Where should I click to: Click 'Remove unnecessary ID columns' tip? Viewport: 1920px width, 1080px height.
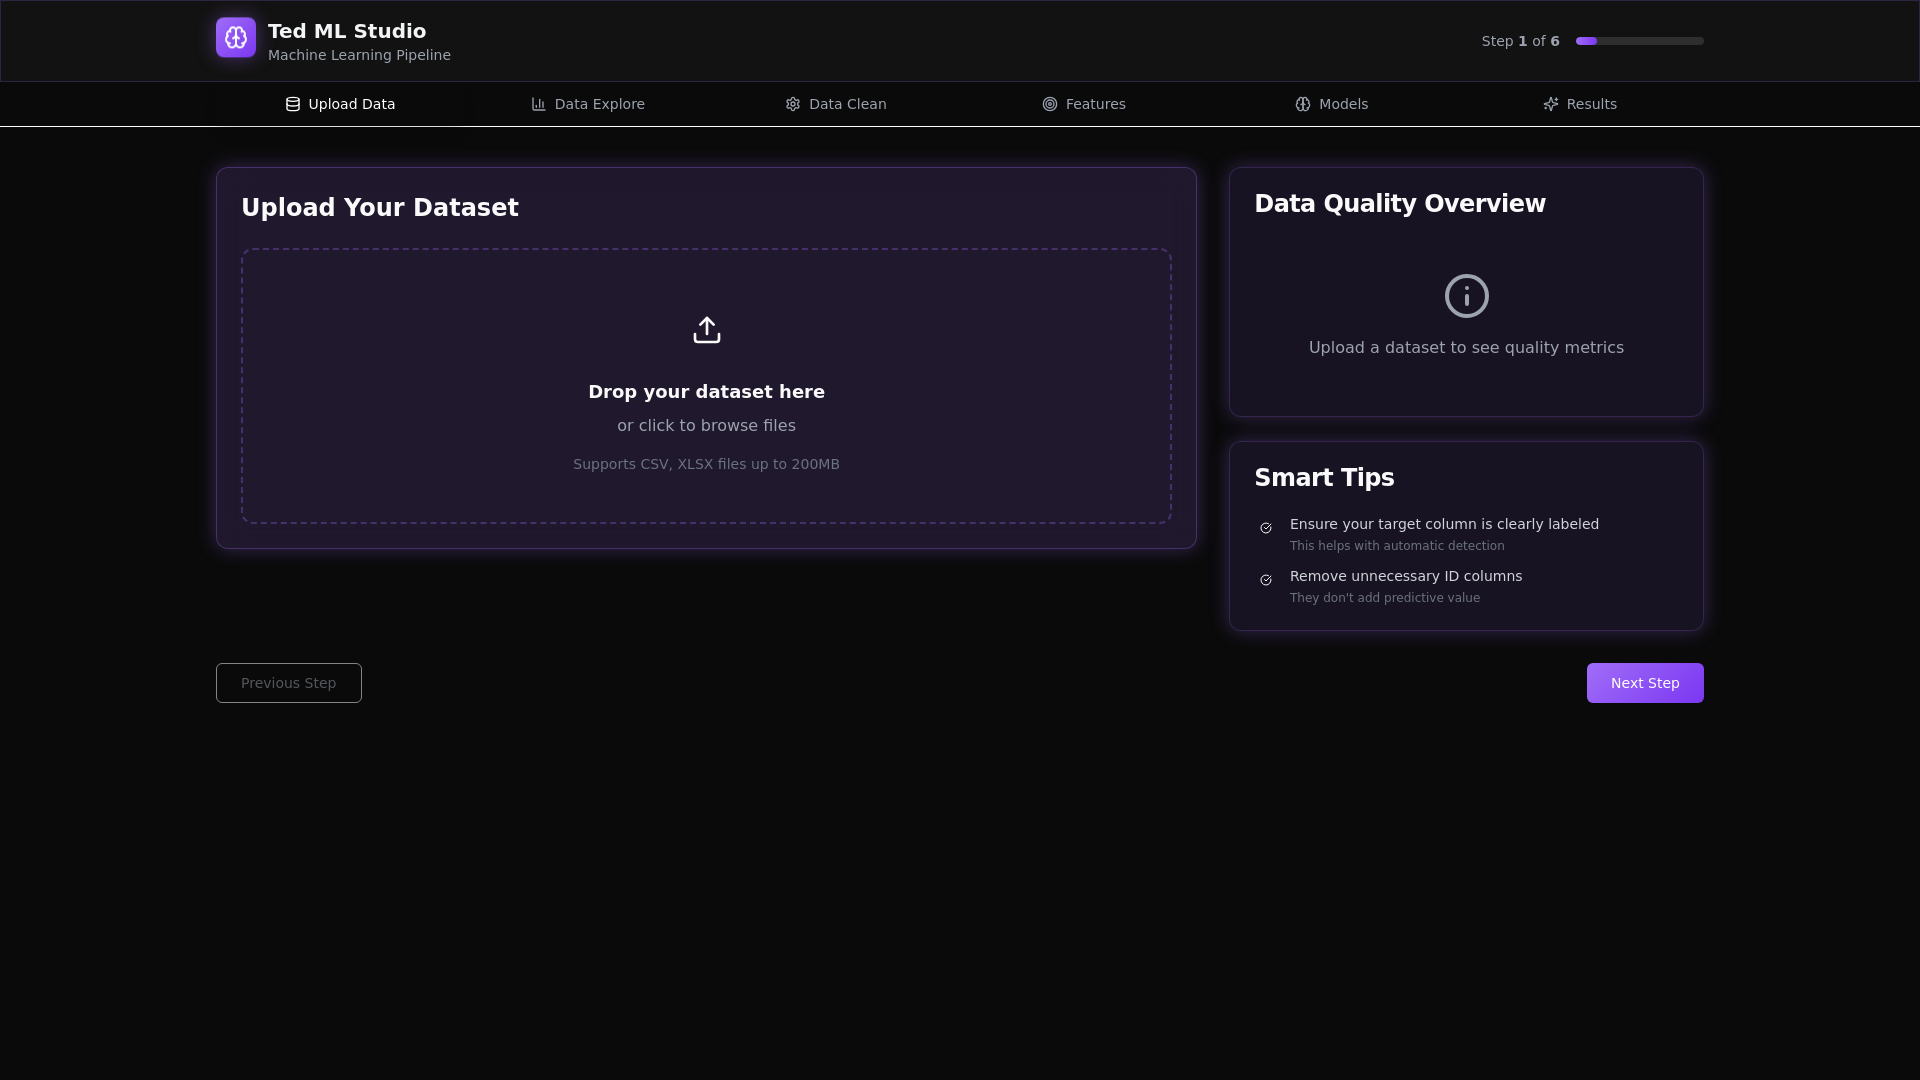[x=1406, y=576]
